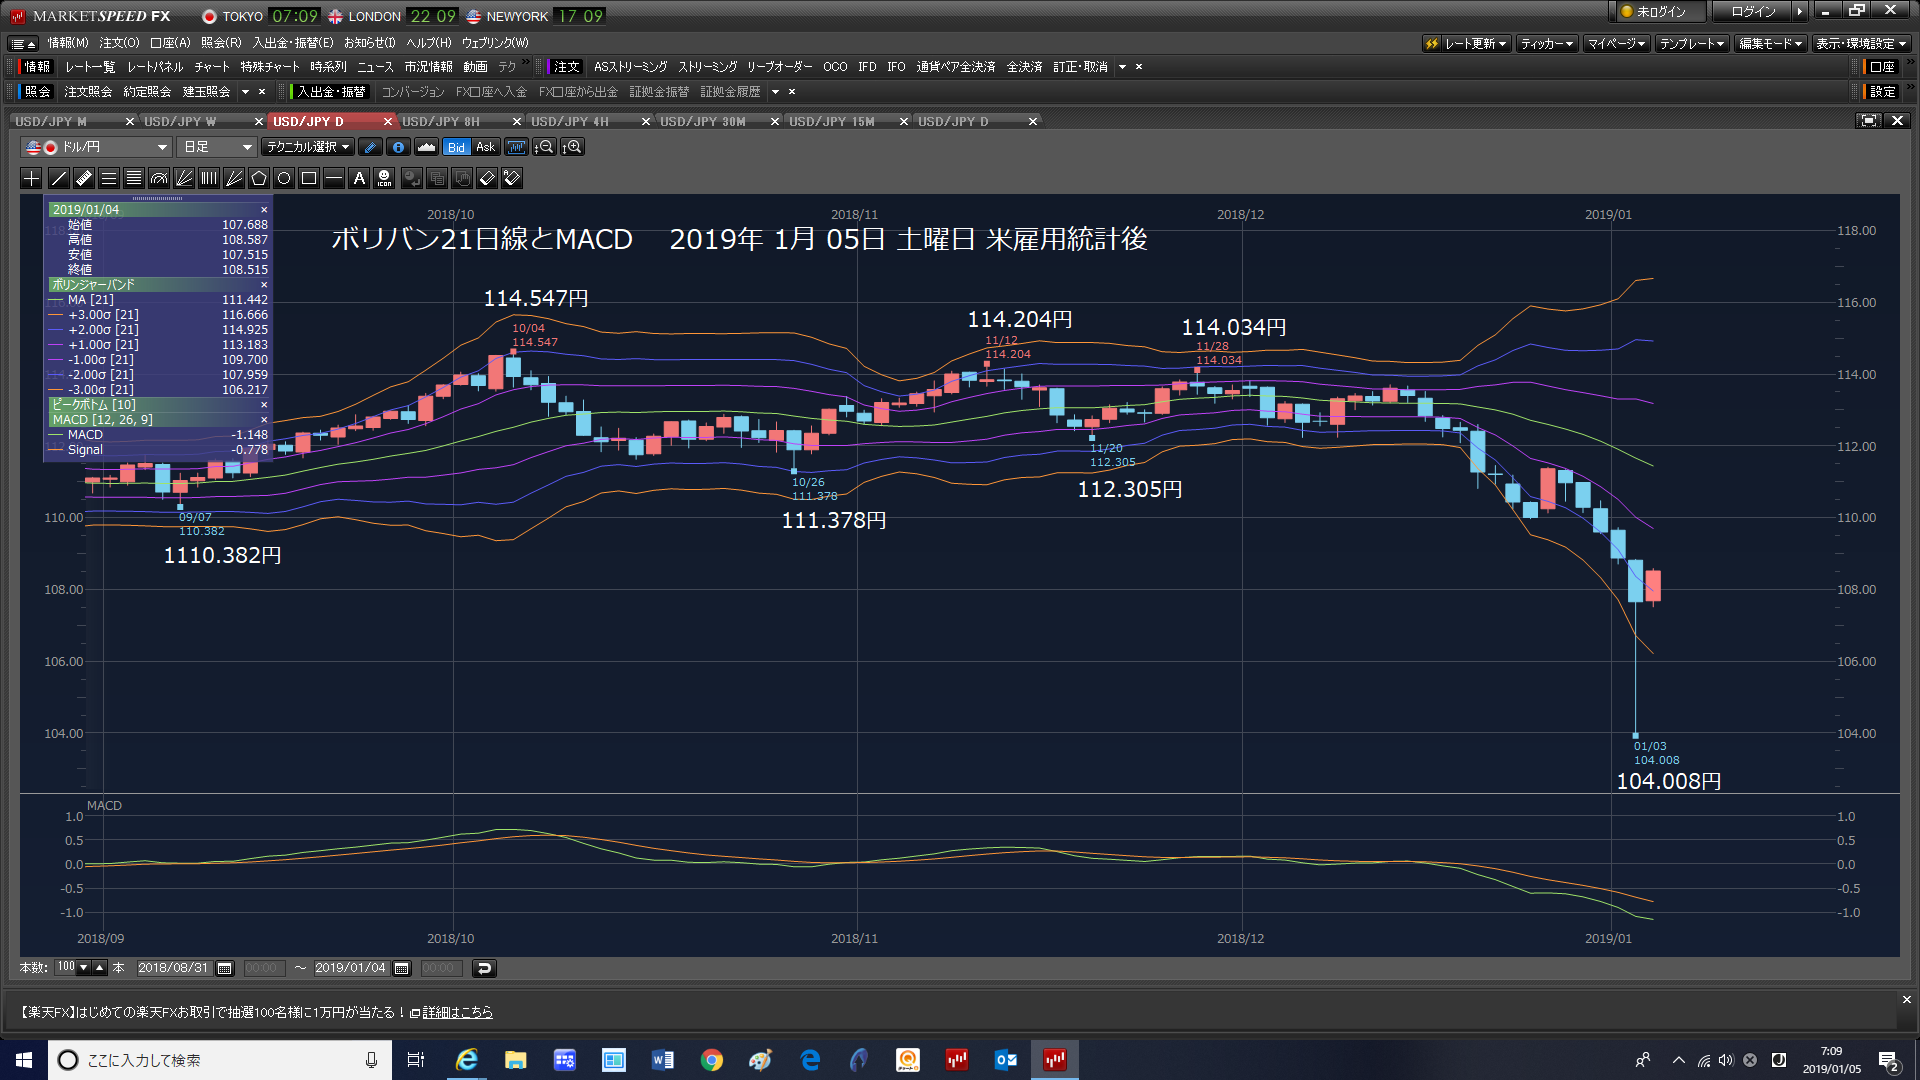Open the bar count 100 dropdown
Image resolution: width=1920 pixels, height=1080 pixels.
(84, 968)
